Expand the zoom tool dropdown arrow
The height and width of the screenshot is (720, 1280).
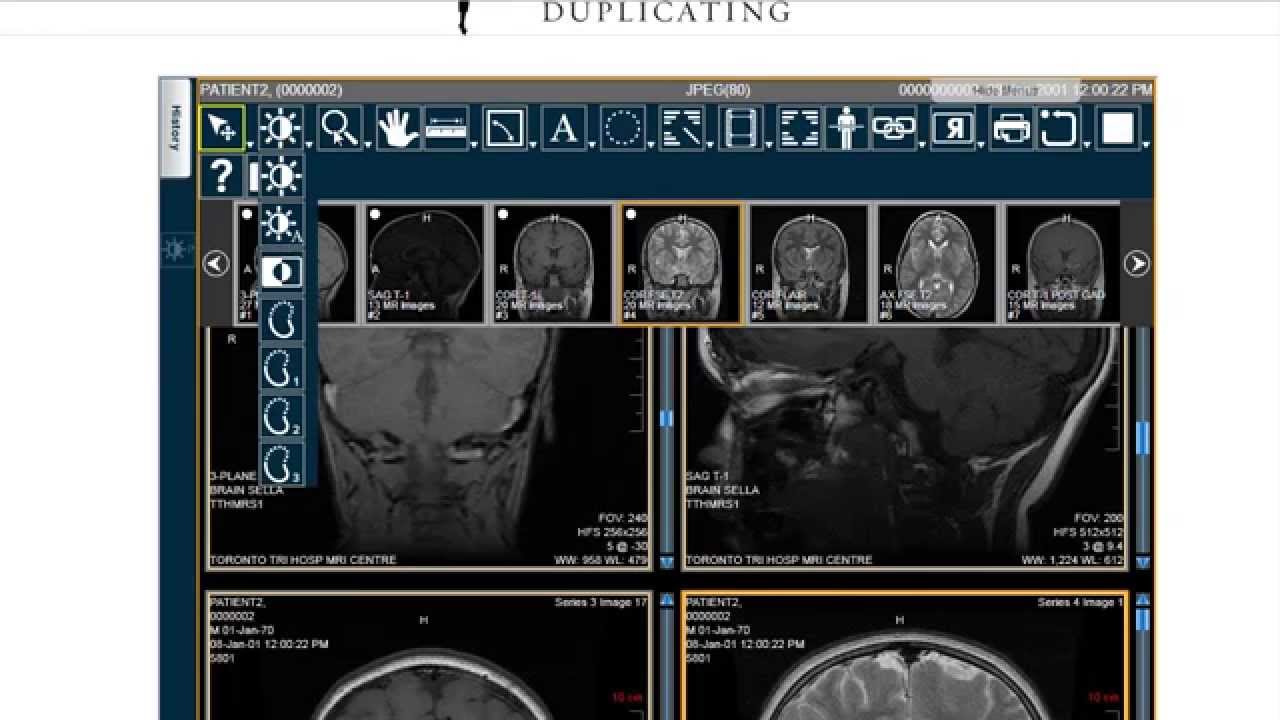[x=368, y=146]
